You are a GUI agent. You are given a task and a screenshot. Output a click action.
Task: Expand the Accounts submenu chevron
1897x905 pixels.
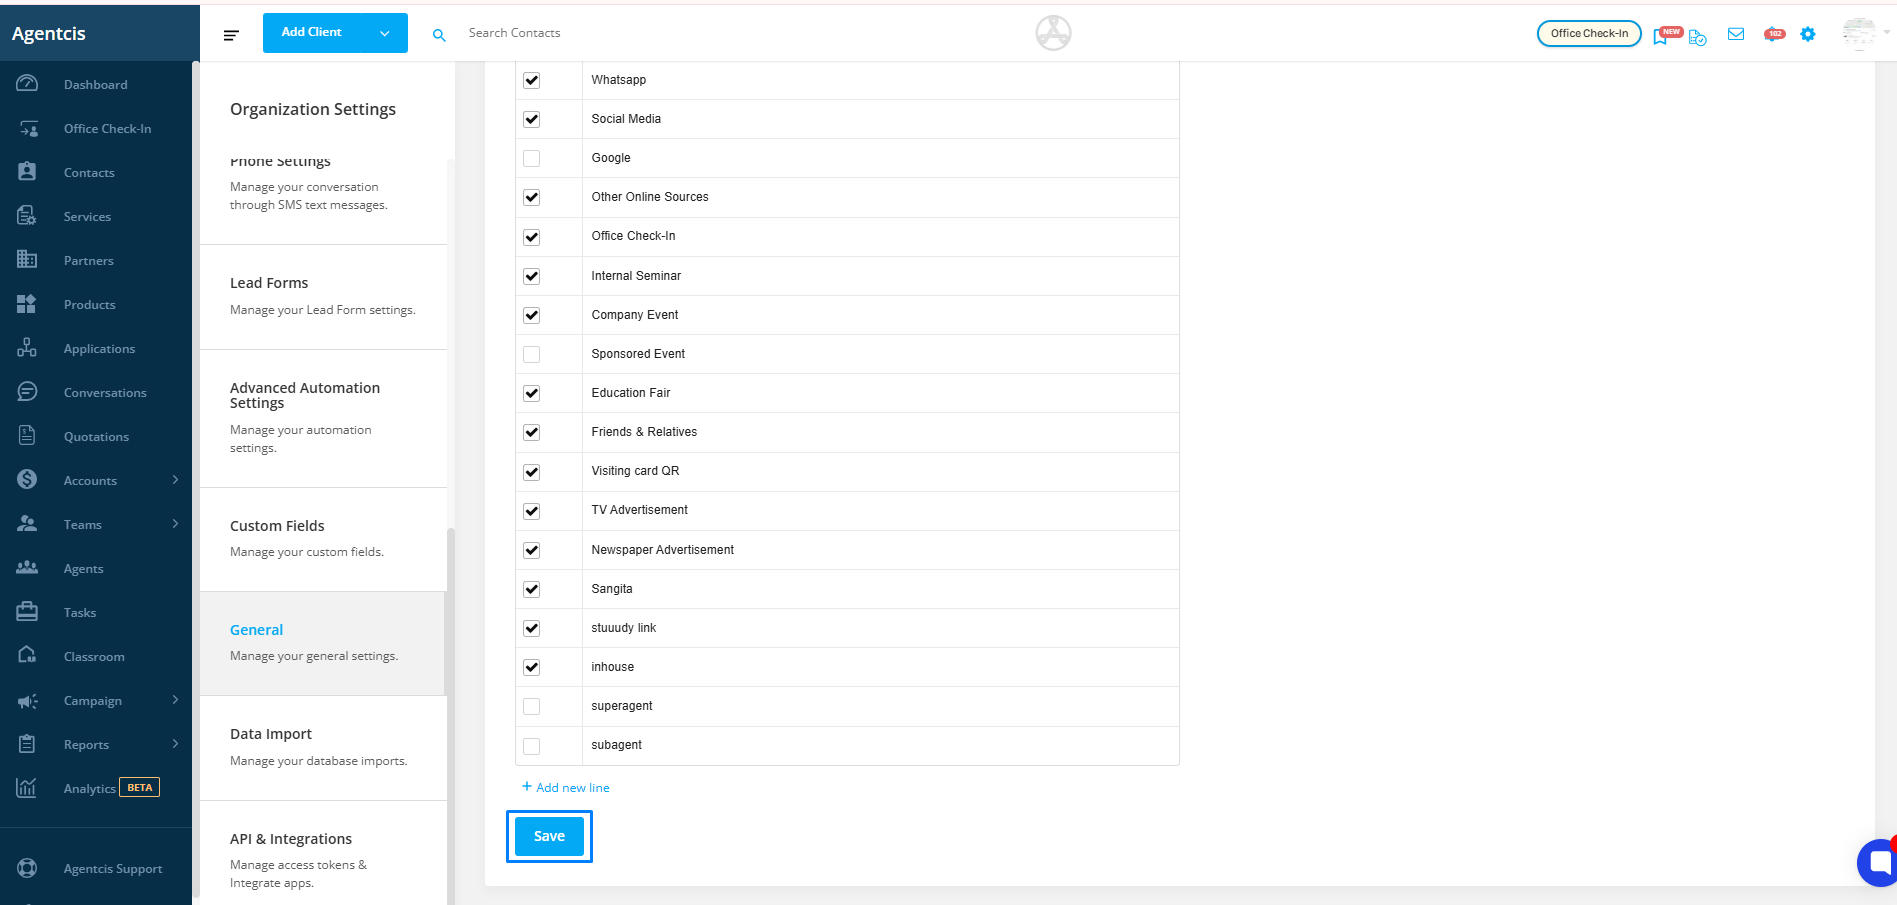175,480
